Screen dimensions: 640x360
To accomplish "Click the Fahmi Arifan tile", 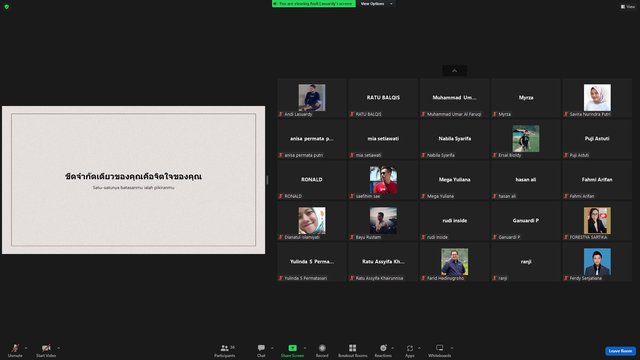I will tap(597, 180).
